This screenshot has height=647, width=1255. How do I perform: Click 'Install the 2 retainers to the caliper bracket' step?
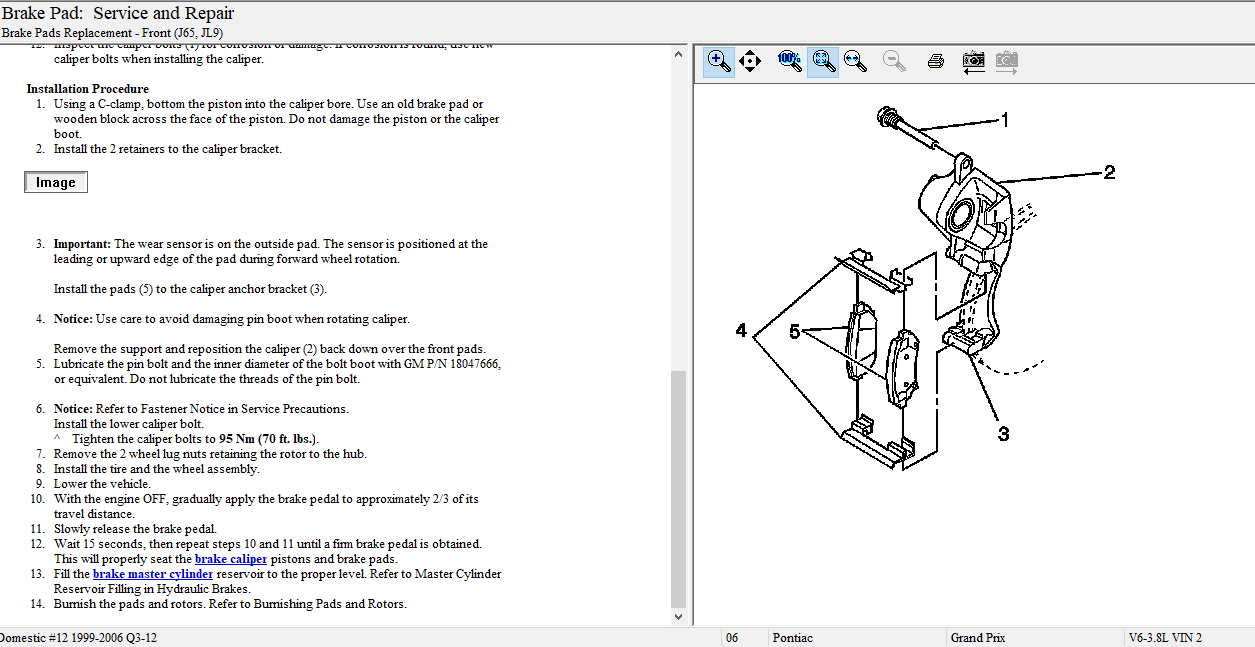(168, 149)
